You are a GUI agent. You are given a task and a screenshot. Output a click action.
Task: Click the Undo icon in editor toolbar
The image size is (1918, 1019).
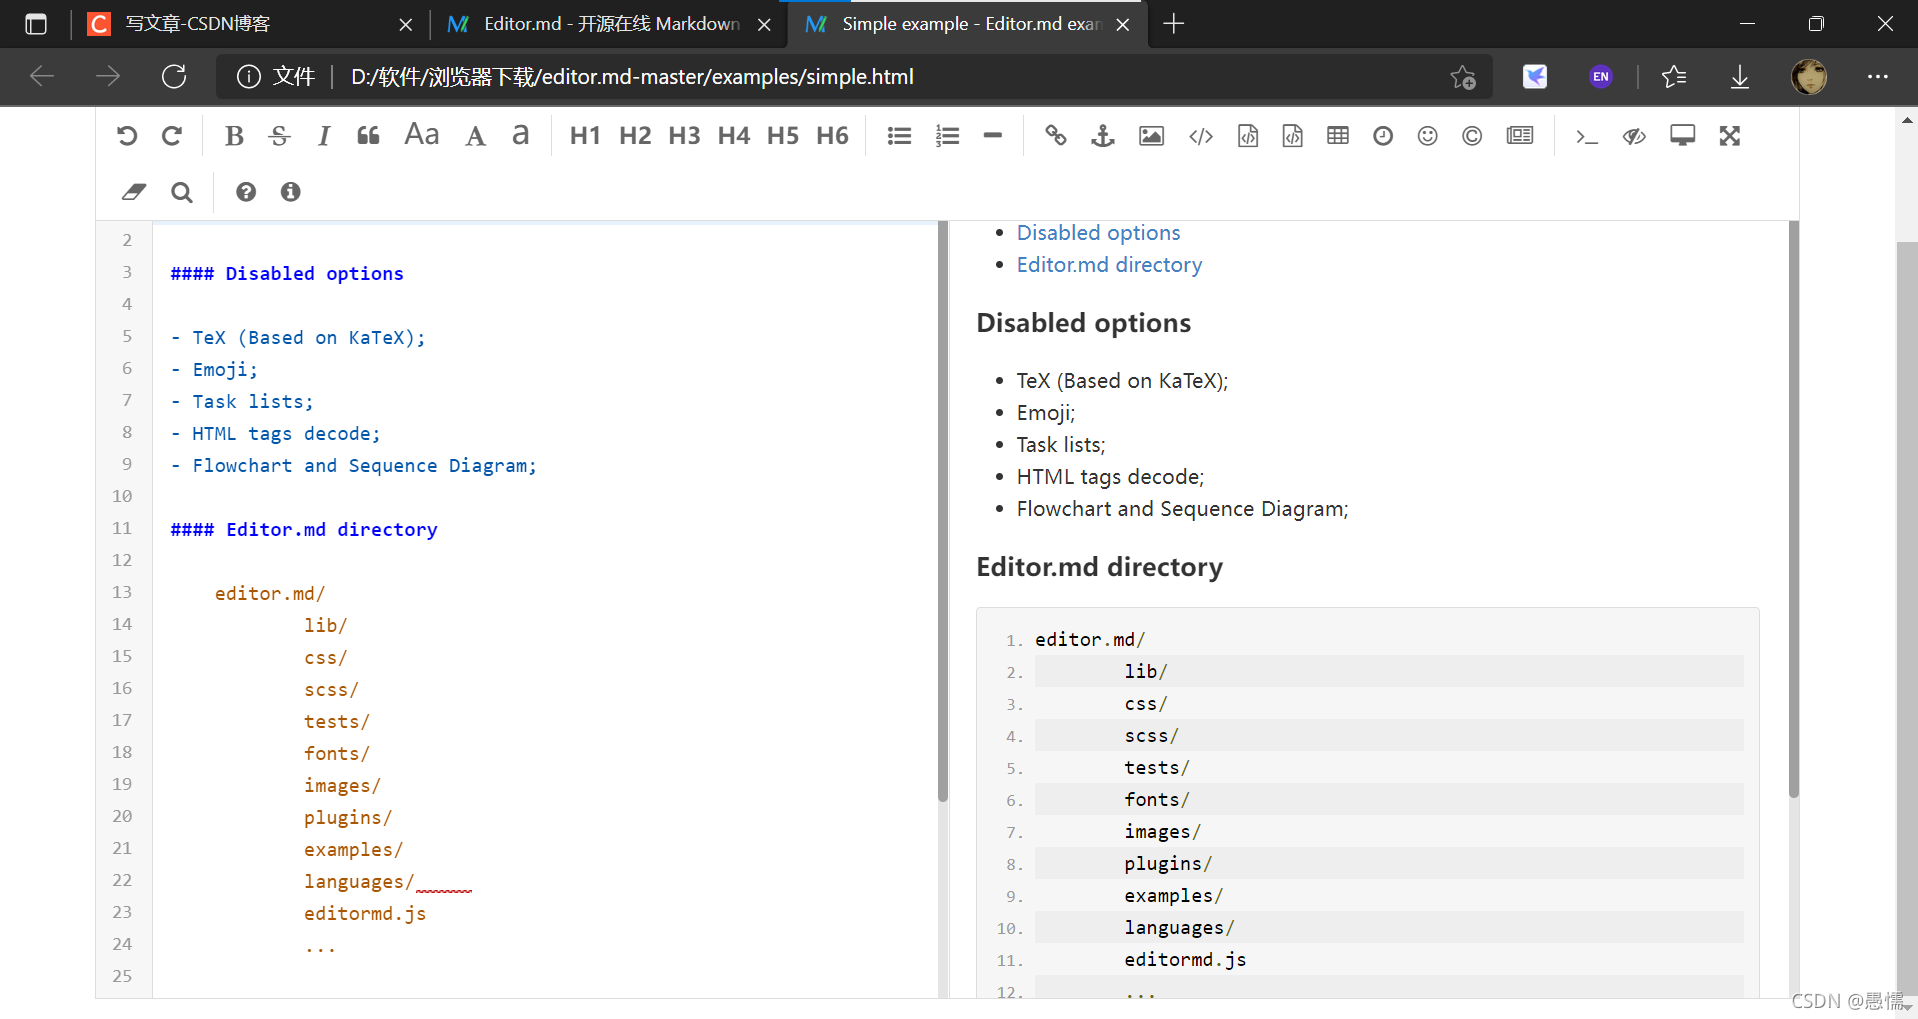127,136
